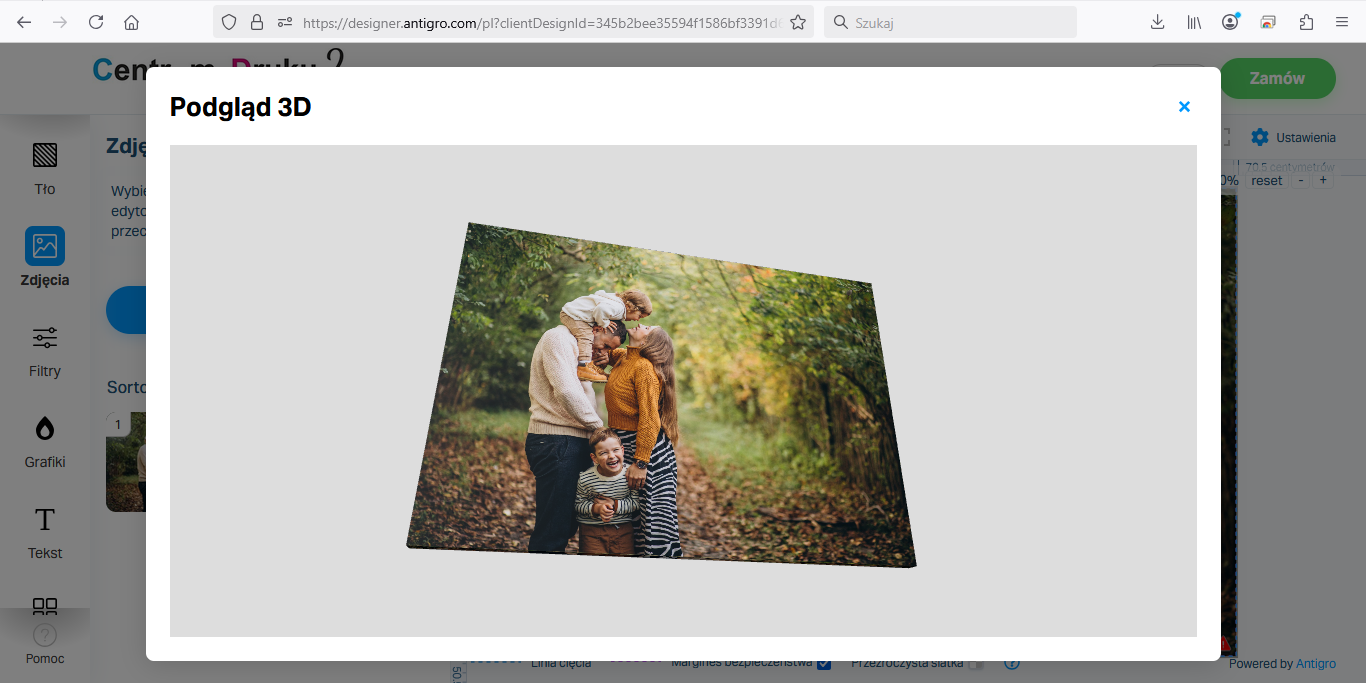Open the Tło background tool

(x=45, y=167)
